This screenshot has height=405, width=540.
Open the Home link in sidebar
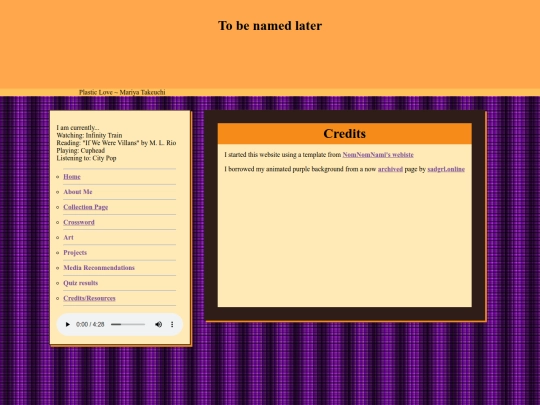[x=72, y=177]
